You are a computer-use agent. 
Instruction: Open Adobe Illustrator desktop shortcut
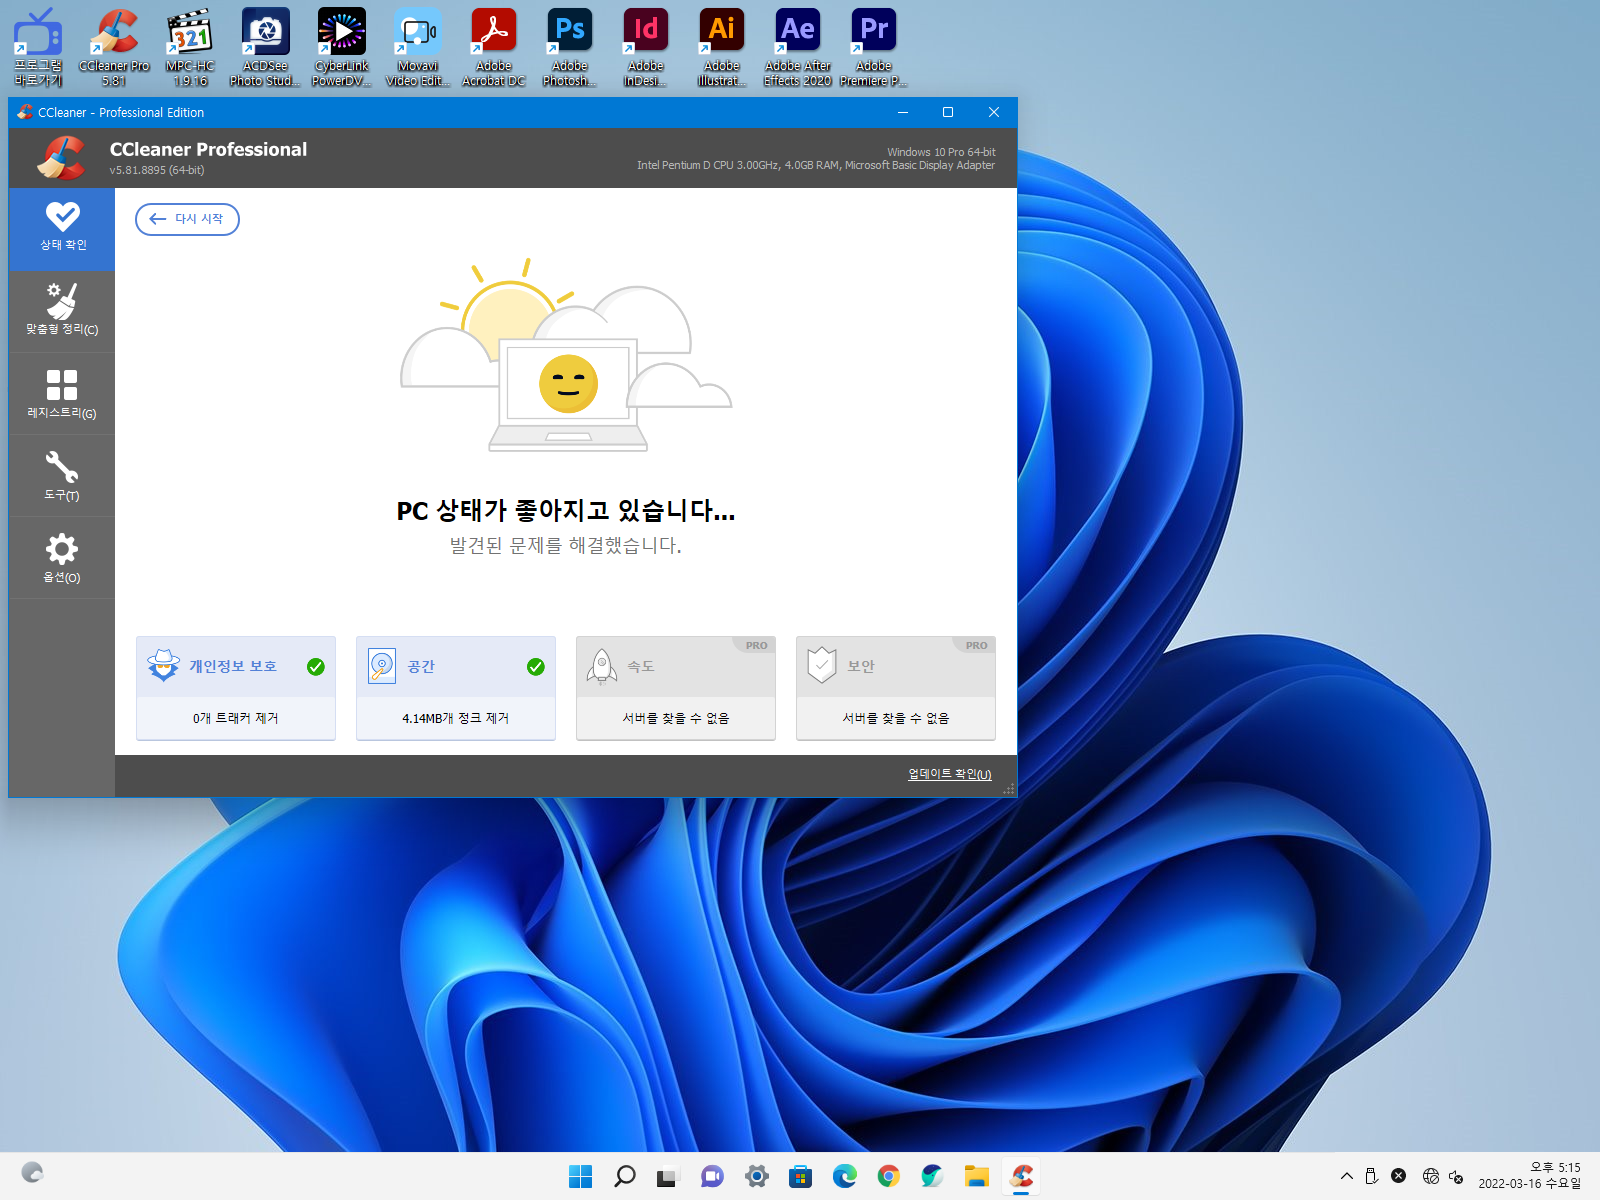tap(722, 47)
